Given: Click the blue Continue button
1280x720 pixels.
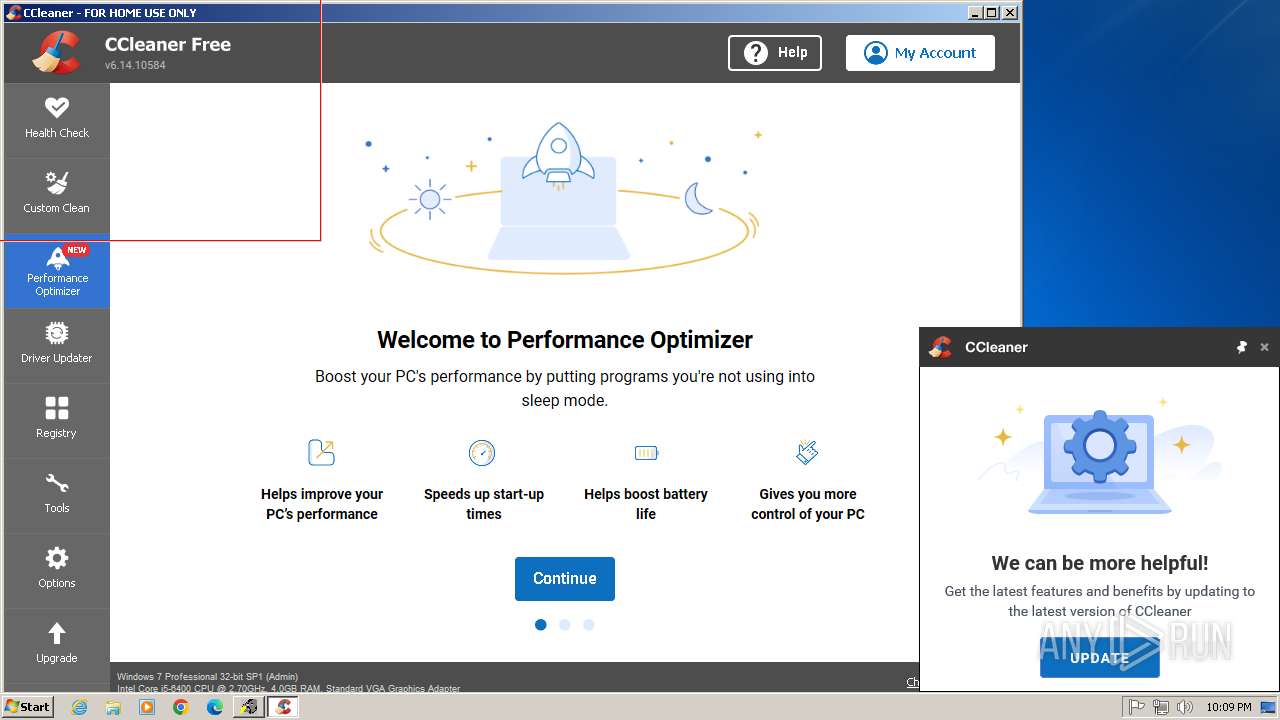Looking at the screenshot, I should (x=565, y=579).
